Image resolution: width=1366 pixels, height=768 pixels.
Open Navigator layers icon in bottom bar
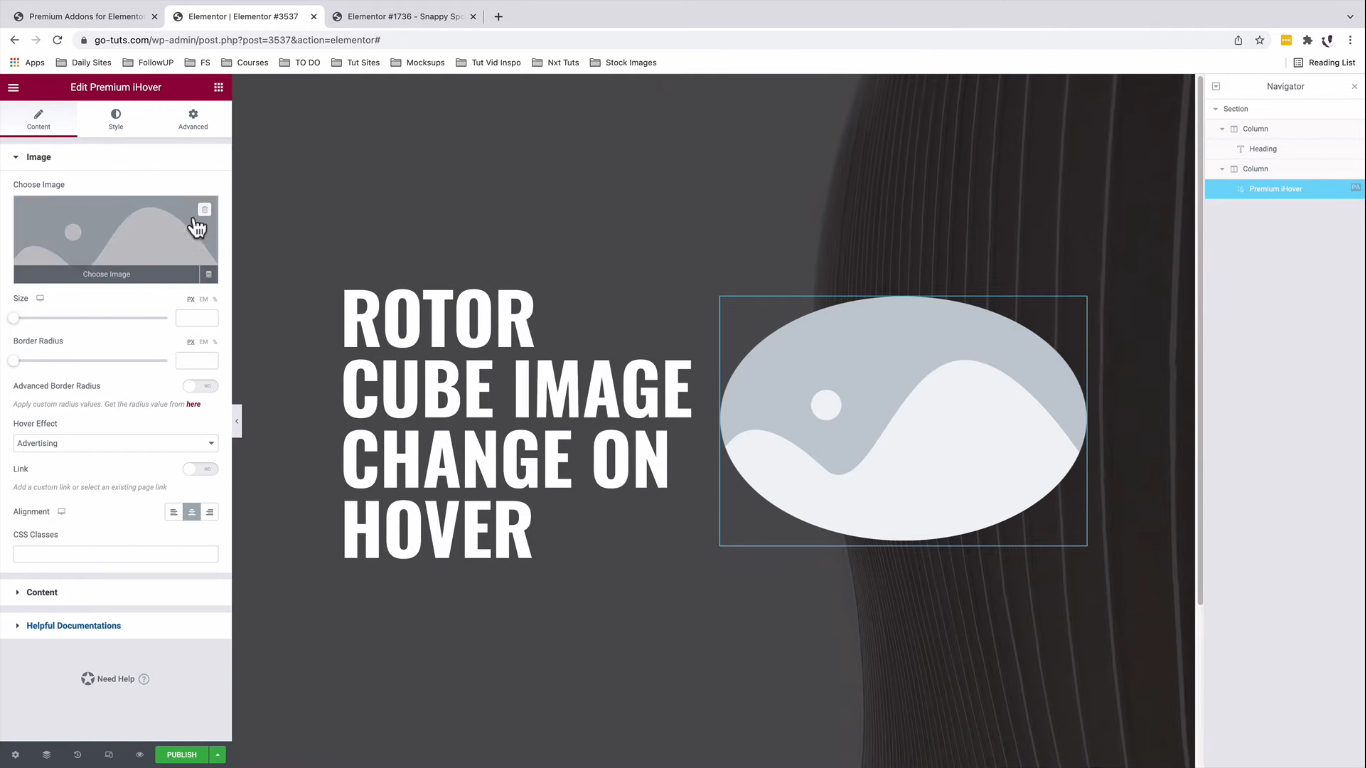click(46, 755)
